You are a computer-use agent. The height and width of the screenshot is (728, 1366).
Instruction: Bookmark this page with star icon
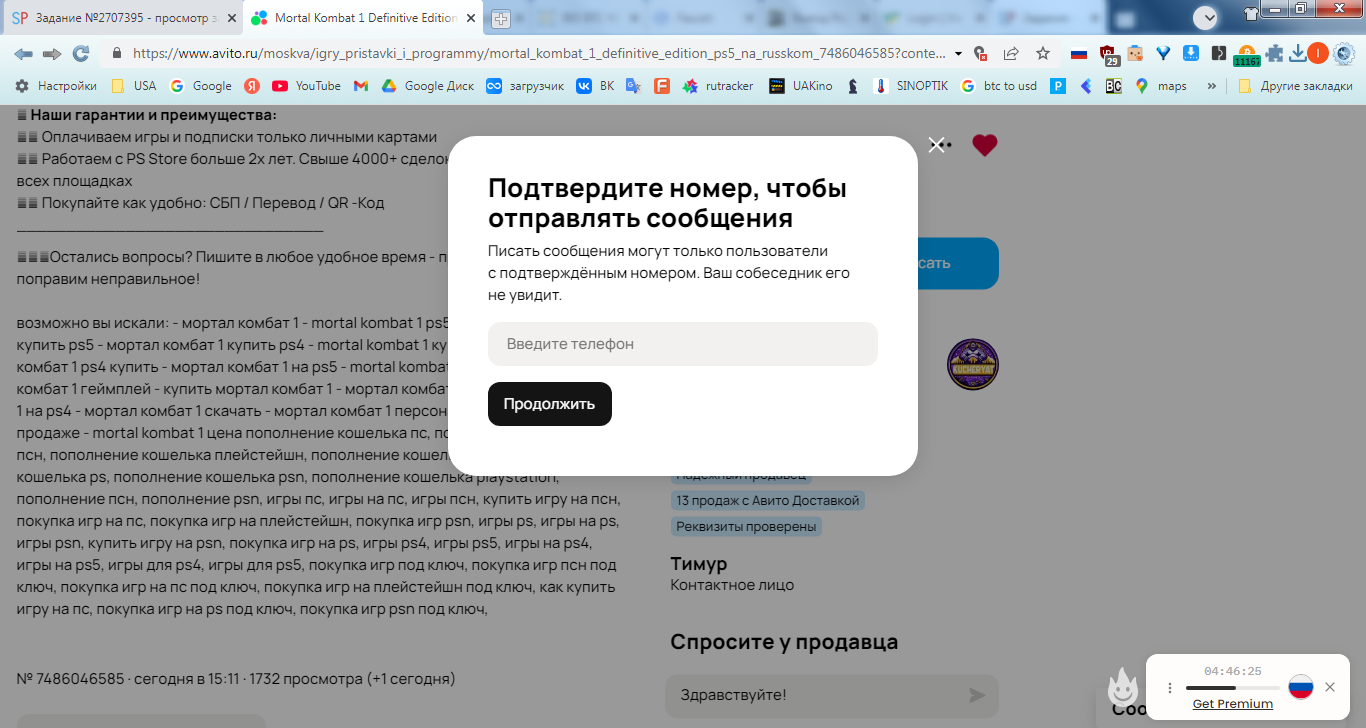coord(1043,53)
